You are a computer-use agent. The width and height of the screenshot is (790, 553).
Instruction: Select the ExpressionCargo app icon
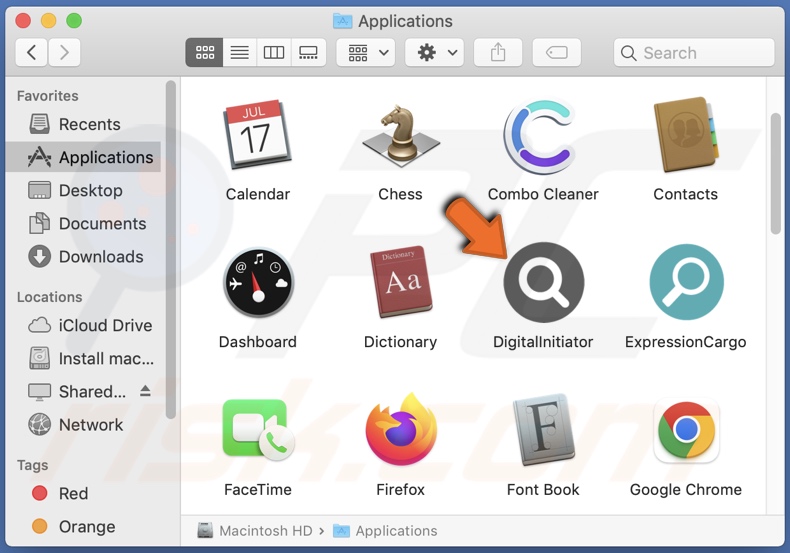point(686,282)
